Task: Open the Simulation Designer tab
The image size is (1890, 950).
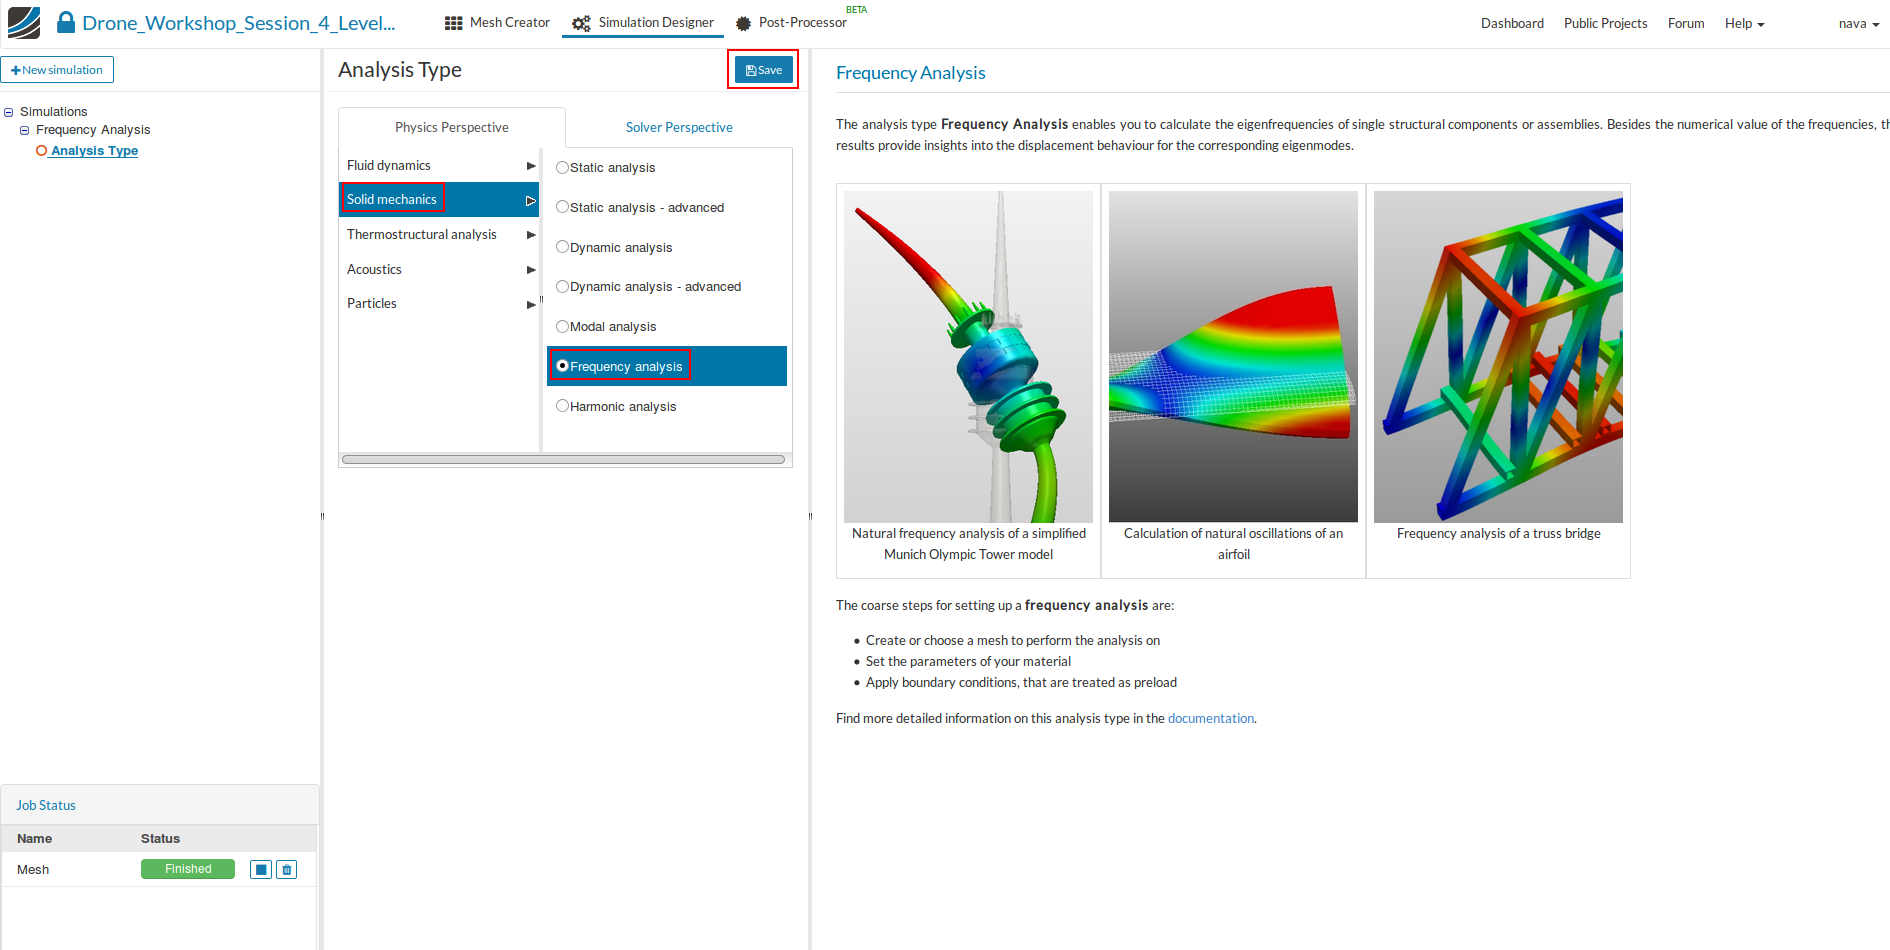Action: click(643, 22)
